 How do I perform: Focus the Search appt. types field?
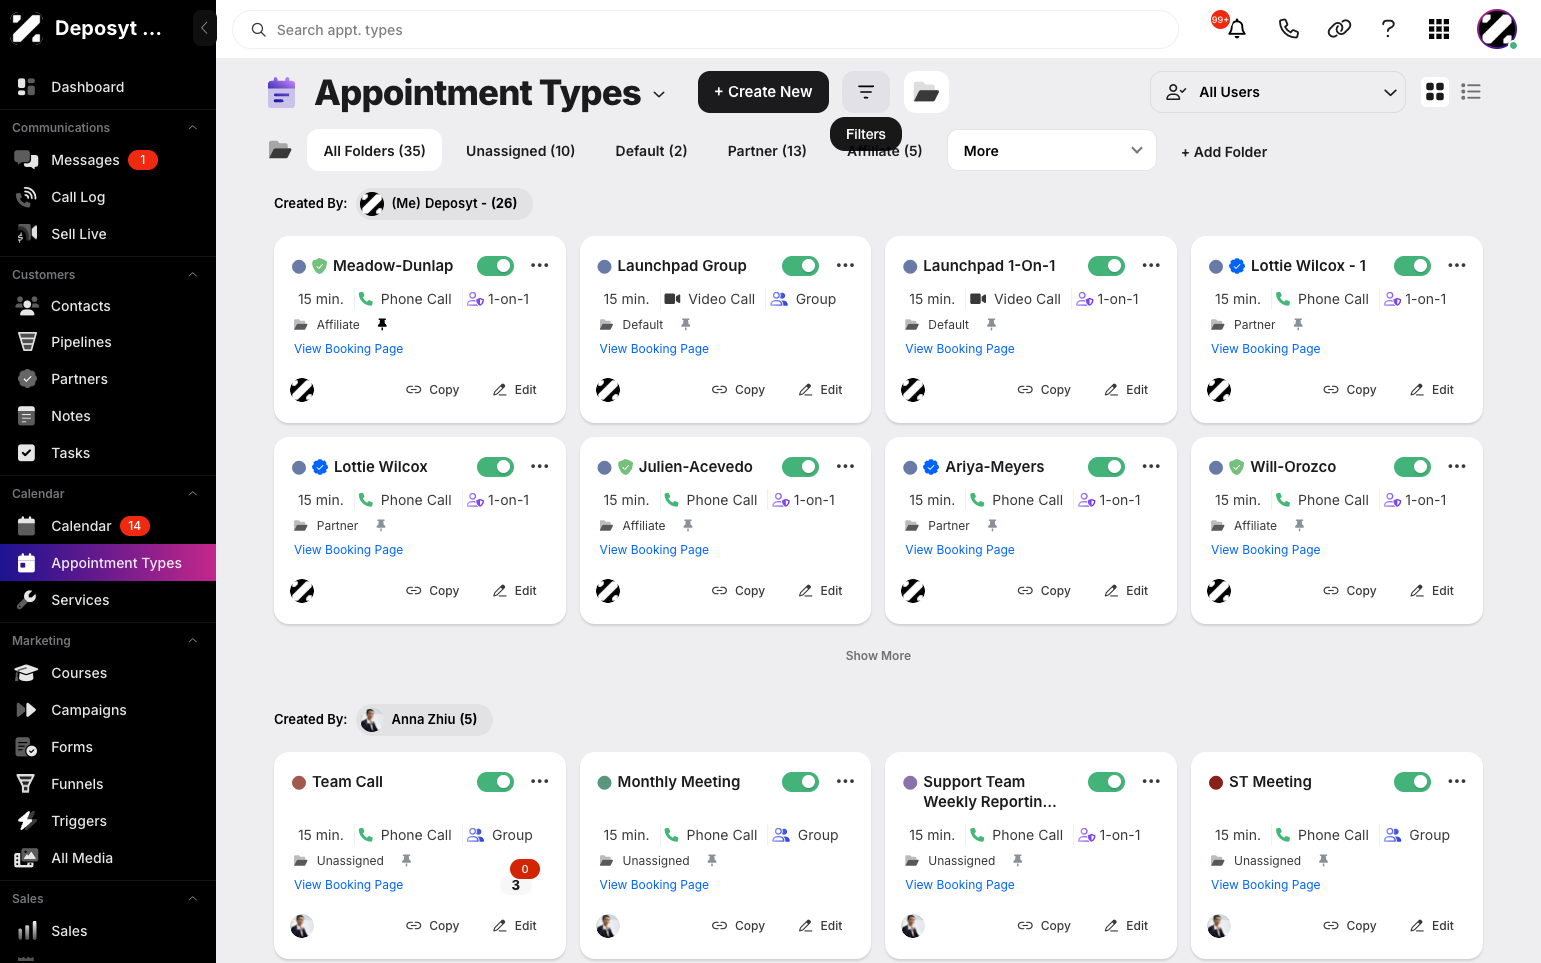705,30
